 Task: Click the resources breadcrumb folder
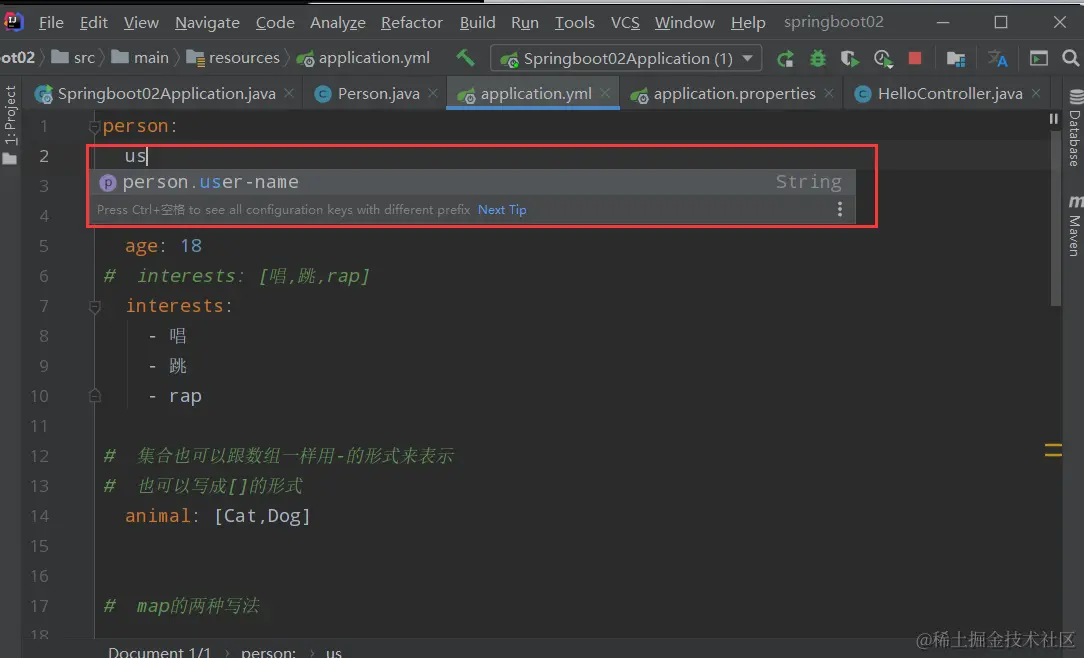[233, 58]
